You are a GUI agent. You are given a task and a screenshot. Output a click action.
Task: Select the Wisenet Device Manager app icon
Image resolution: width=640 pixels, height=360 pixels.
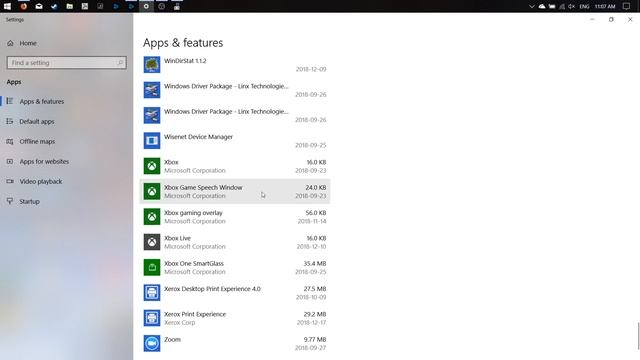click(x=152, y=140)
